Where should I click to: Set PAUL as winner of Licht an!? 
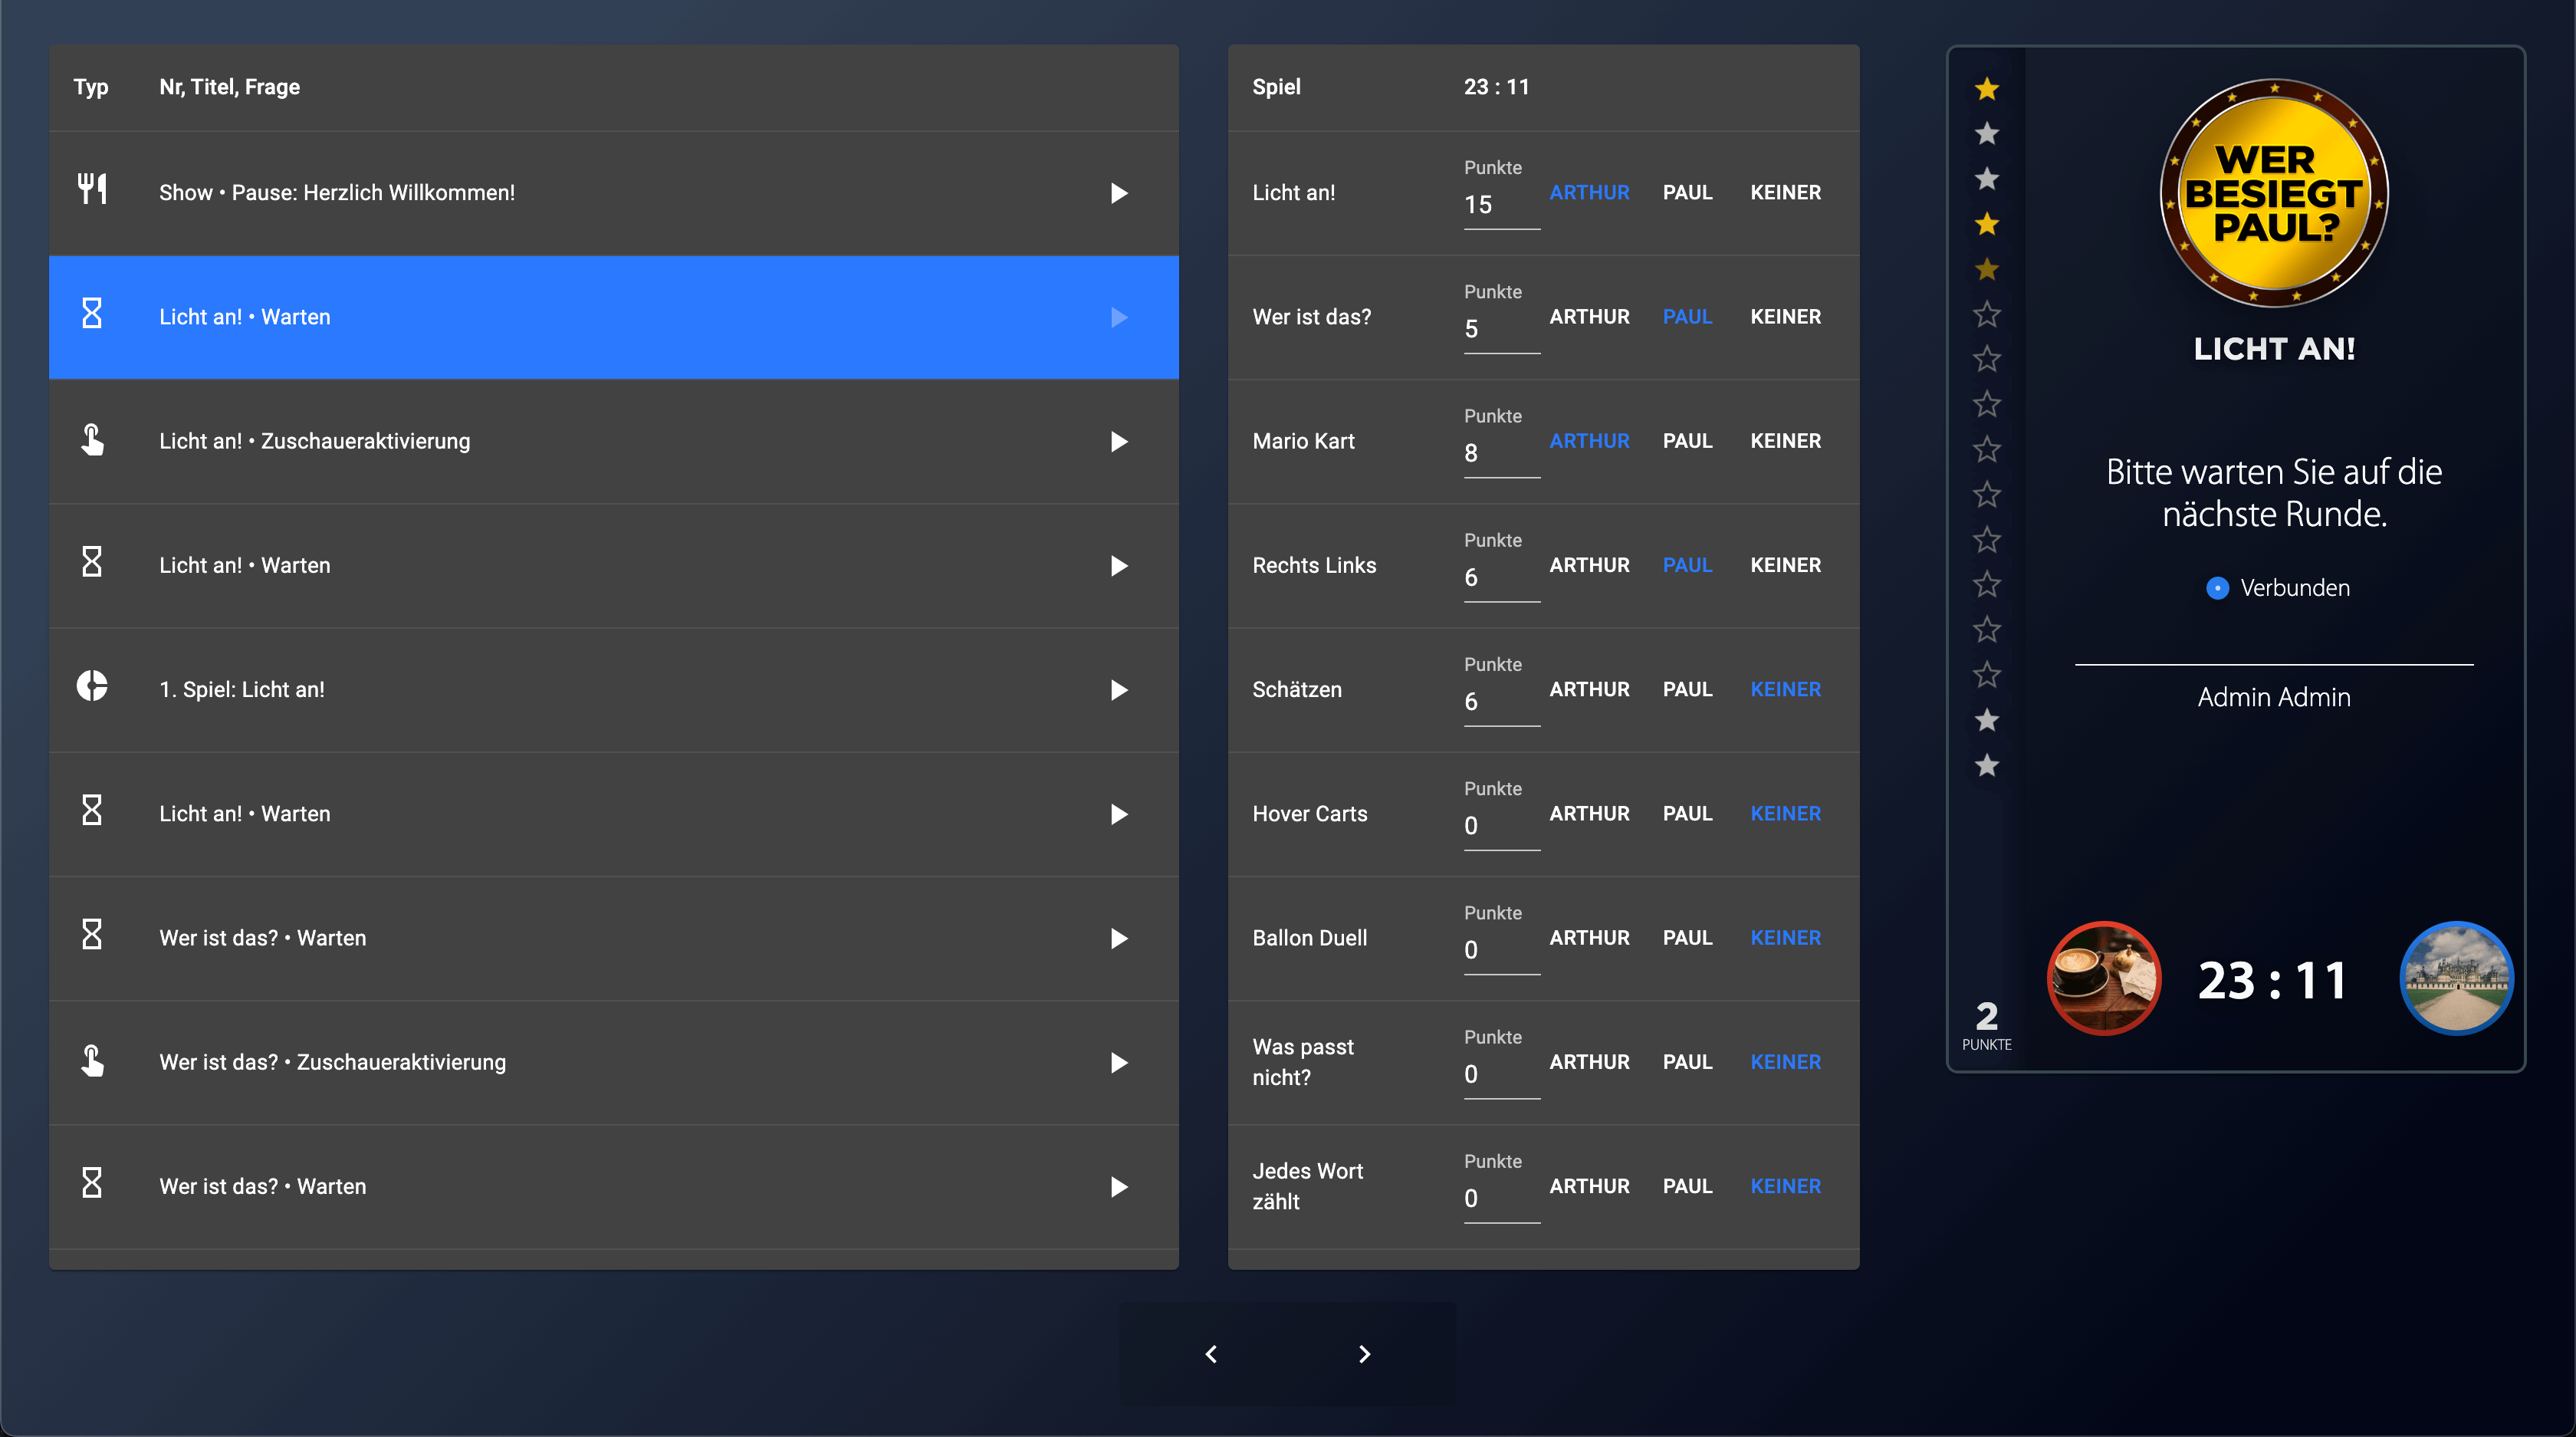[x=1687, y=193]
